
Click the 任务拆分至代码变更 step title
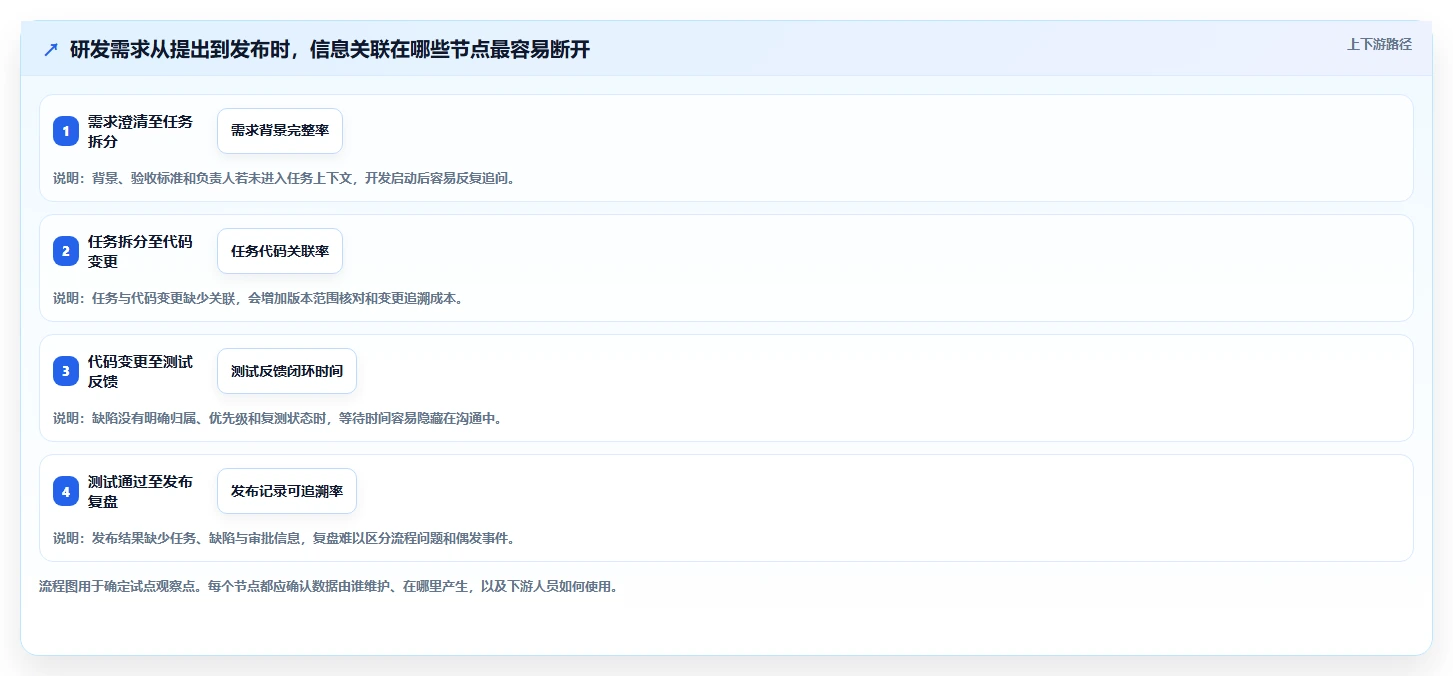pos(141,251)
